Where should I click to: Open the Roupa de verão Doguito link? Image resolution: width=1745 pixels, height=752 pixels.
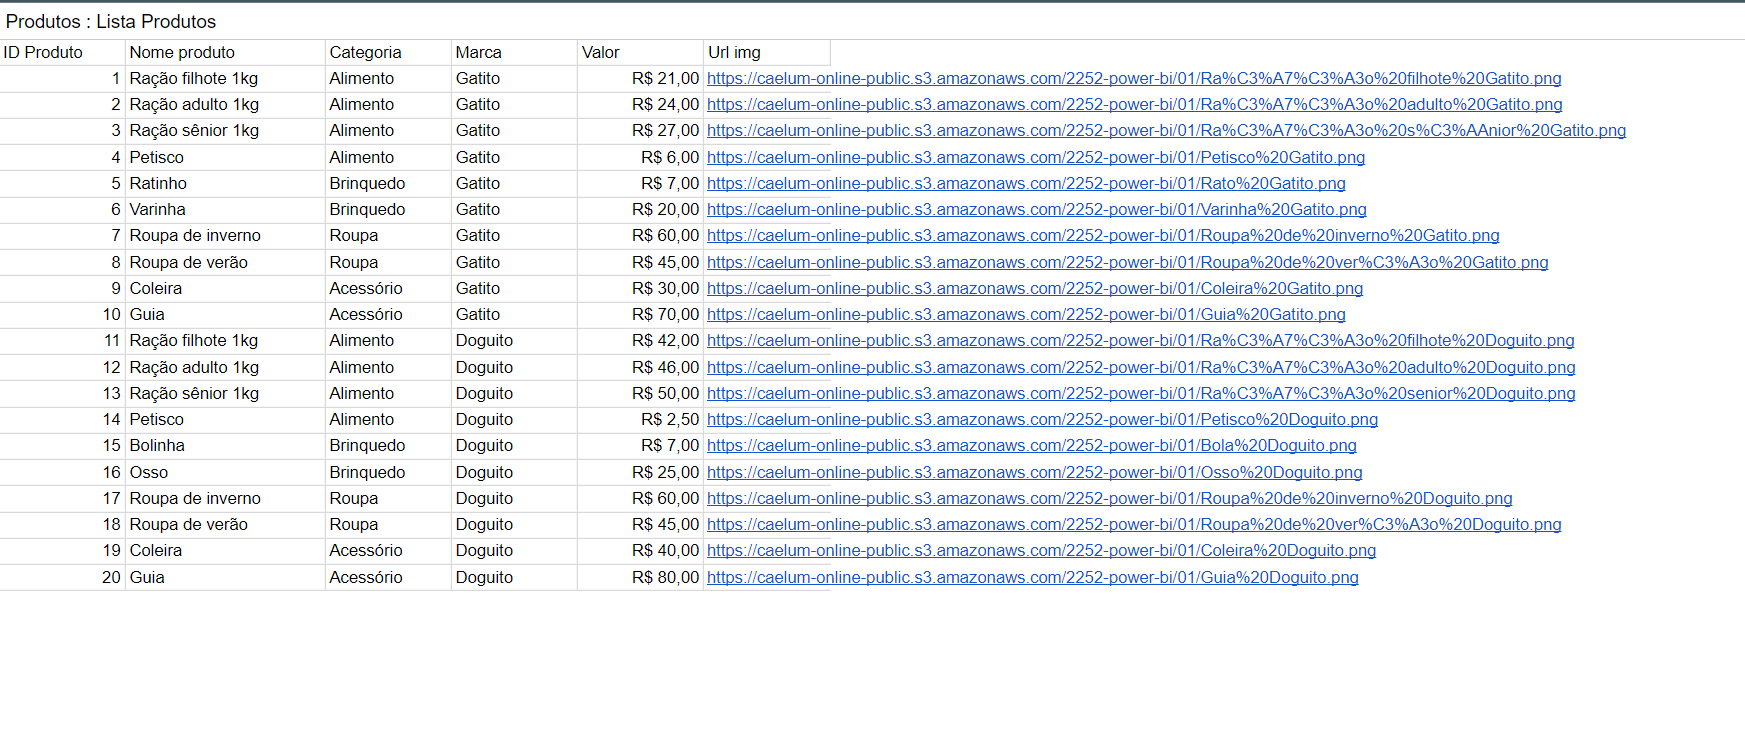coord(1134,524)
